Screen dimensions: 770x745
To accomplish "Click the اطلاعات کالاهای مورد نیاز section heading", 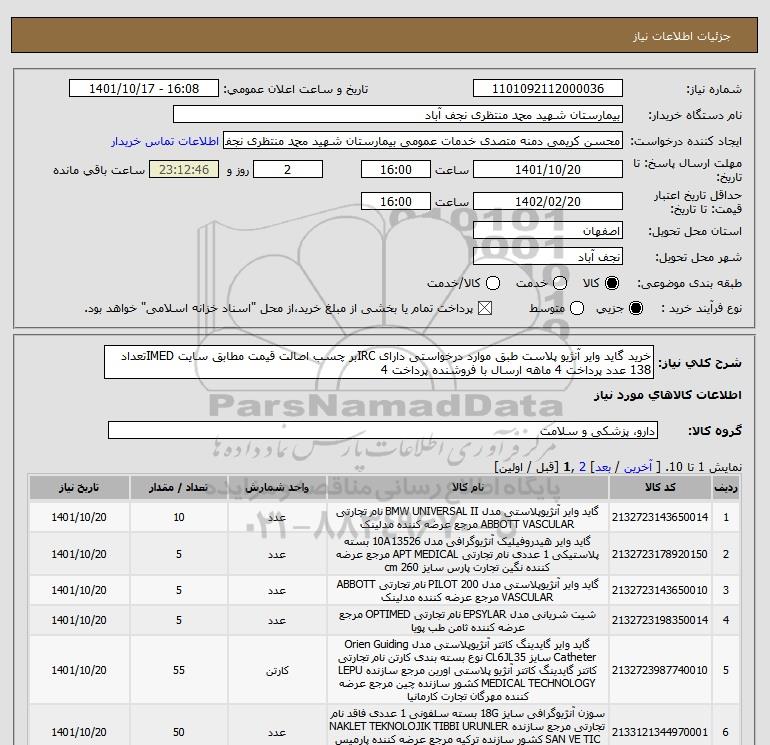I will pyautogui.click(x=668, y=395).
